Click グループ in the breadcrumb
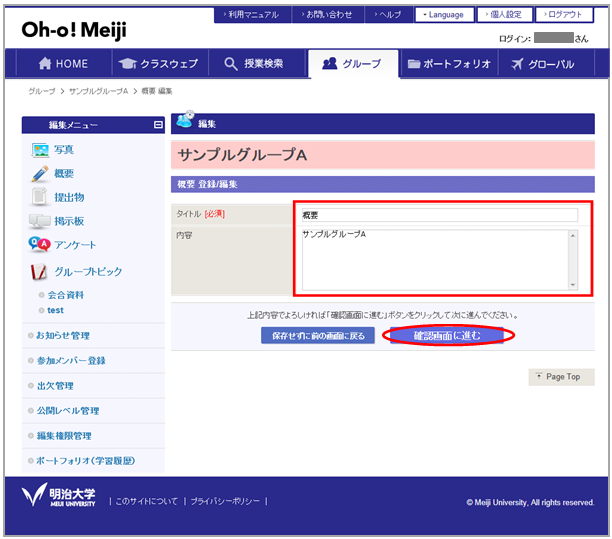This screenshot has width=612, height=539. 41,91
